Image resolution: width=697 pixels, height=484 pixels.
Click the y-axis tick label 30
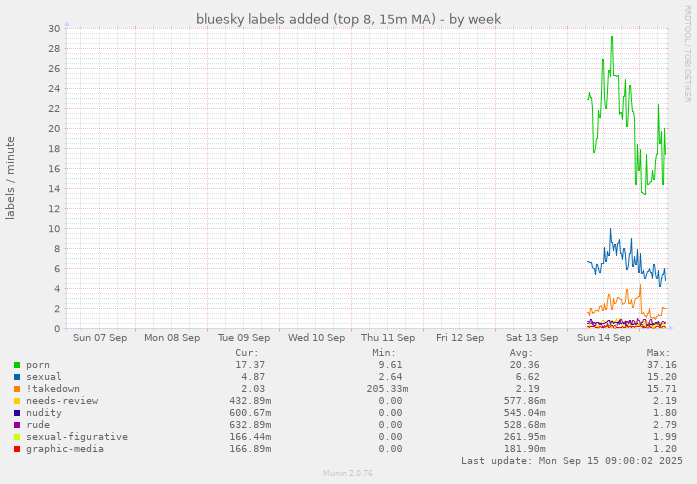click(x=54, y=28)
